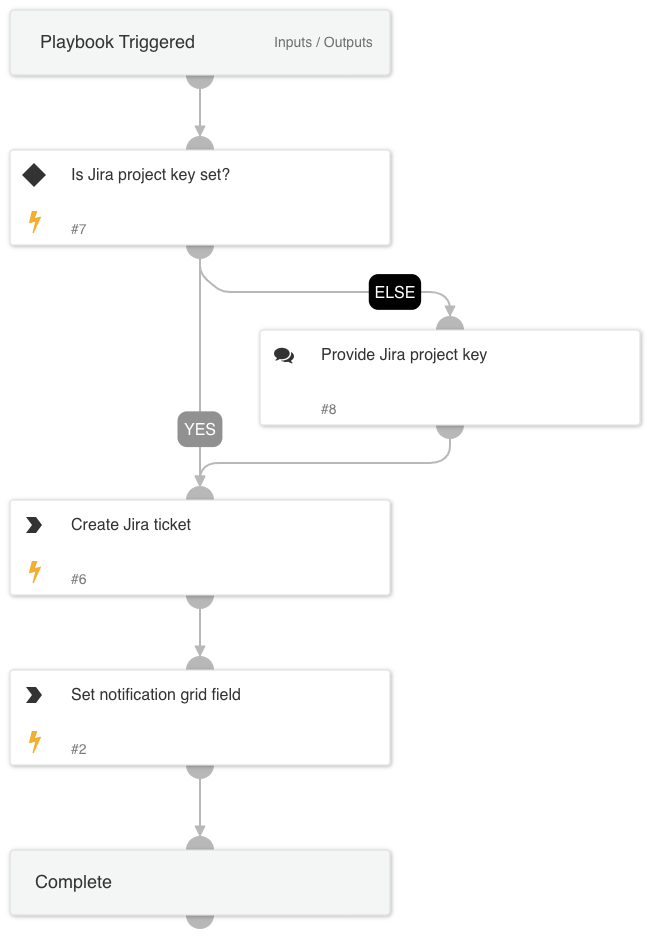This screenshot has height=939, width=650.
Task: Click the Complete node
Action: coord(200,882)
